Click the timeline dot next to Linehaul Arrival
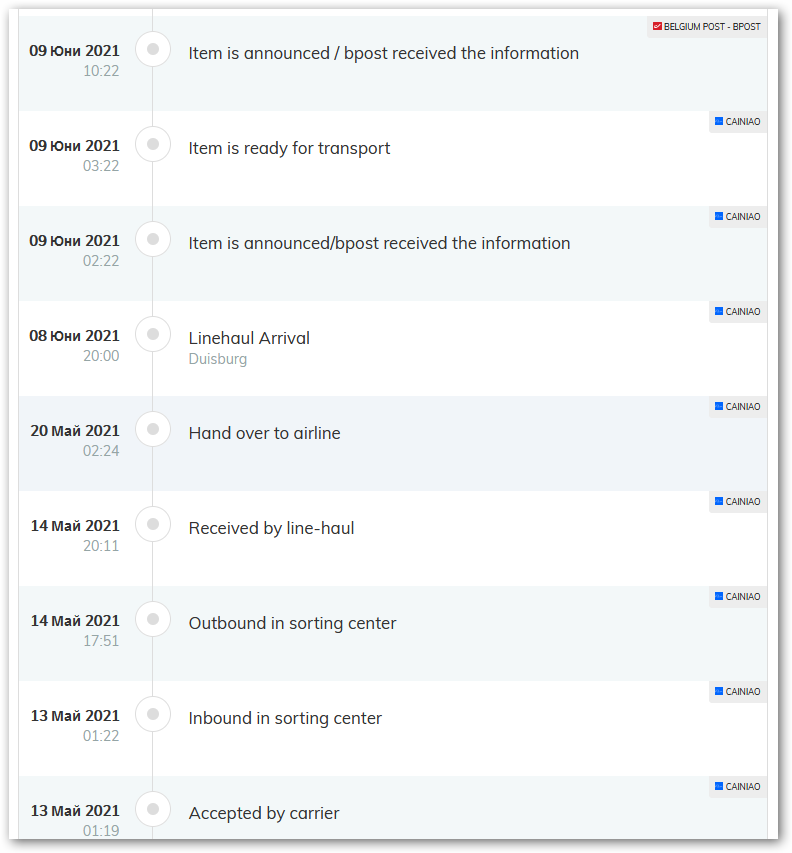The height and width of the screenshot is (853, 792). click(153, 334)
